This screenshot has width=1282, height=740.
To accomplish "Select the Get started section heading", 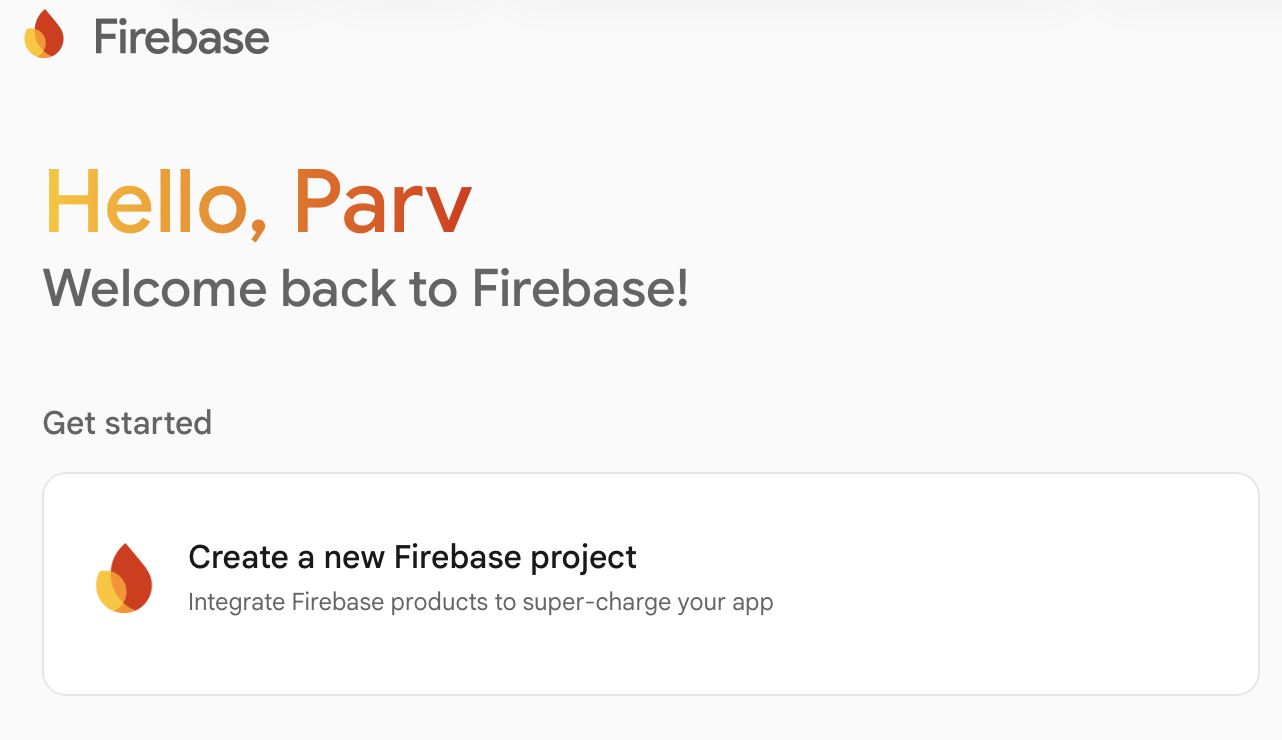I will 126,422.
